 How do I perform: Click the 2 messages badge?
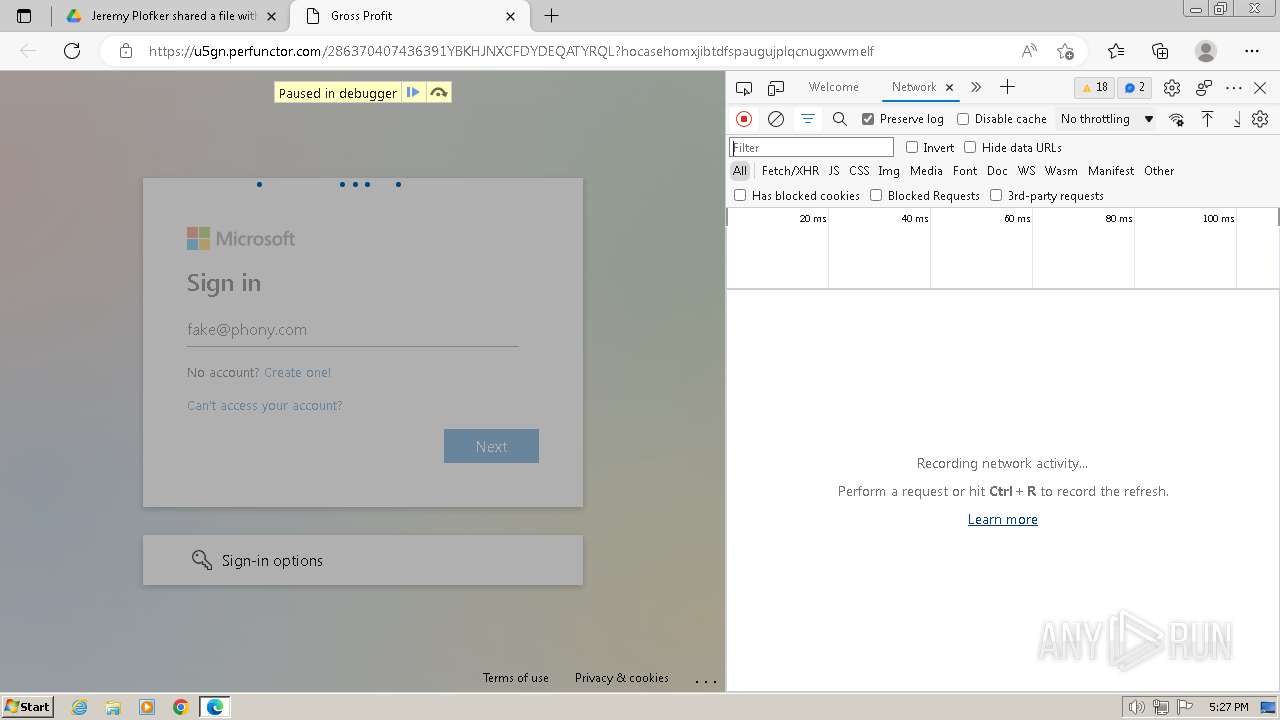pyautogui.click(x=1135, y=87)
